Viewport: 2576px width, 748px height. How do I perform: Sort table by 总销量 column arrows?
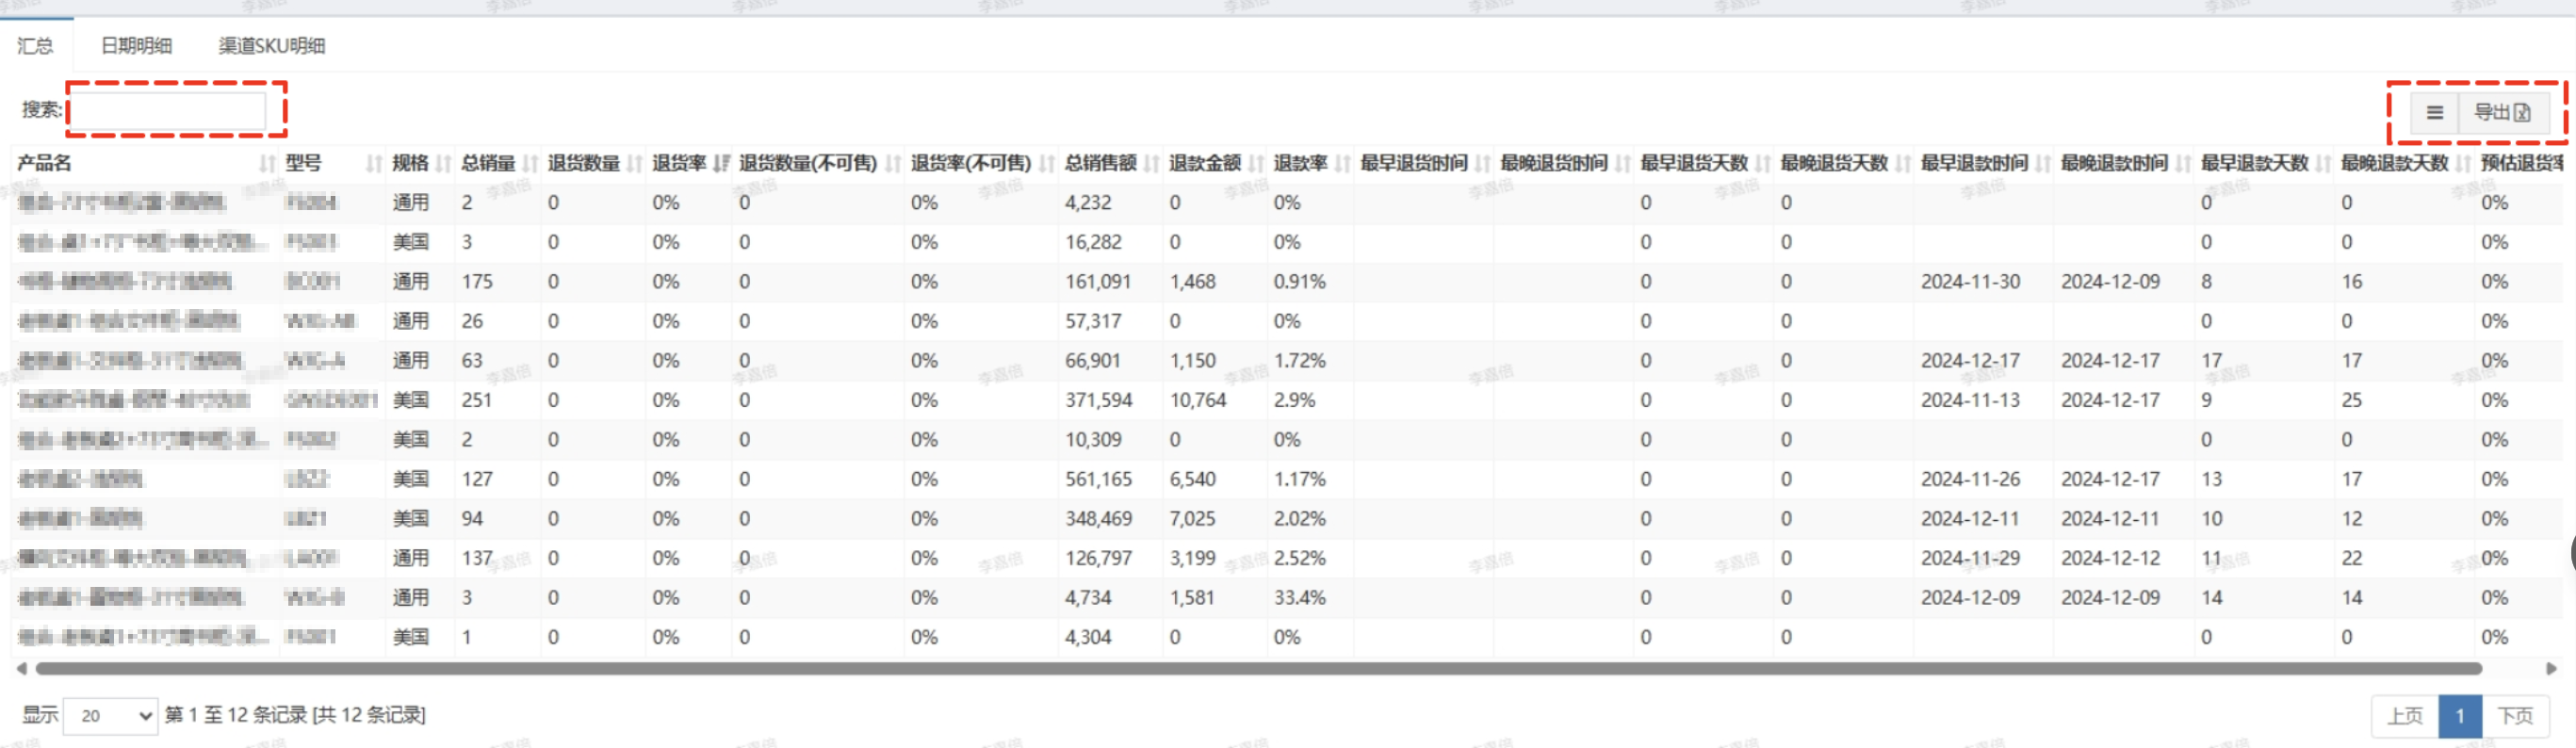(530, 163)
